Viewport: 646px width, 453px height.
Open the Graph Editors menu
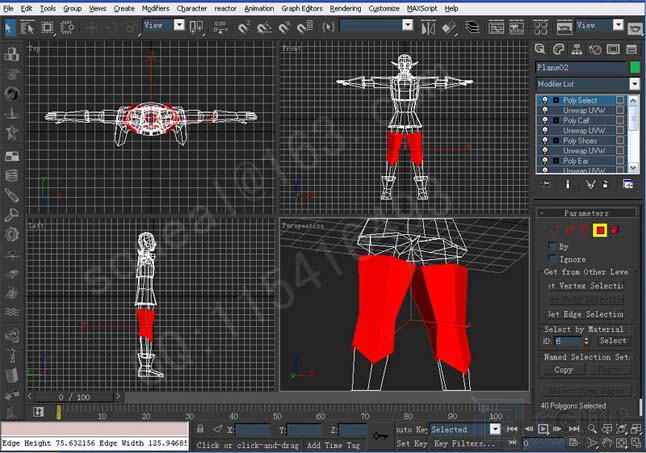(302, 8)
